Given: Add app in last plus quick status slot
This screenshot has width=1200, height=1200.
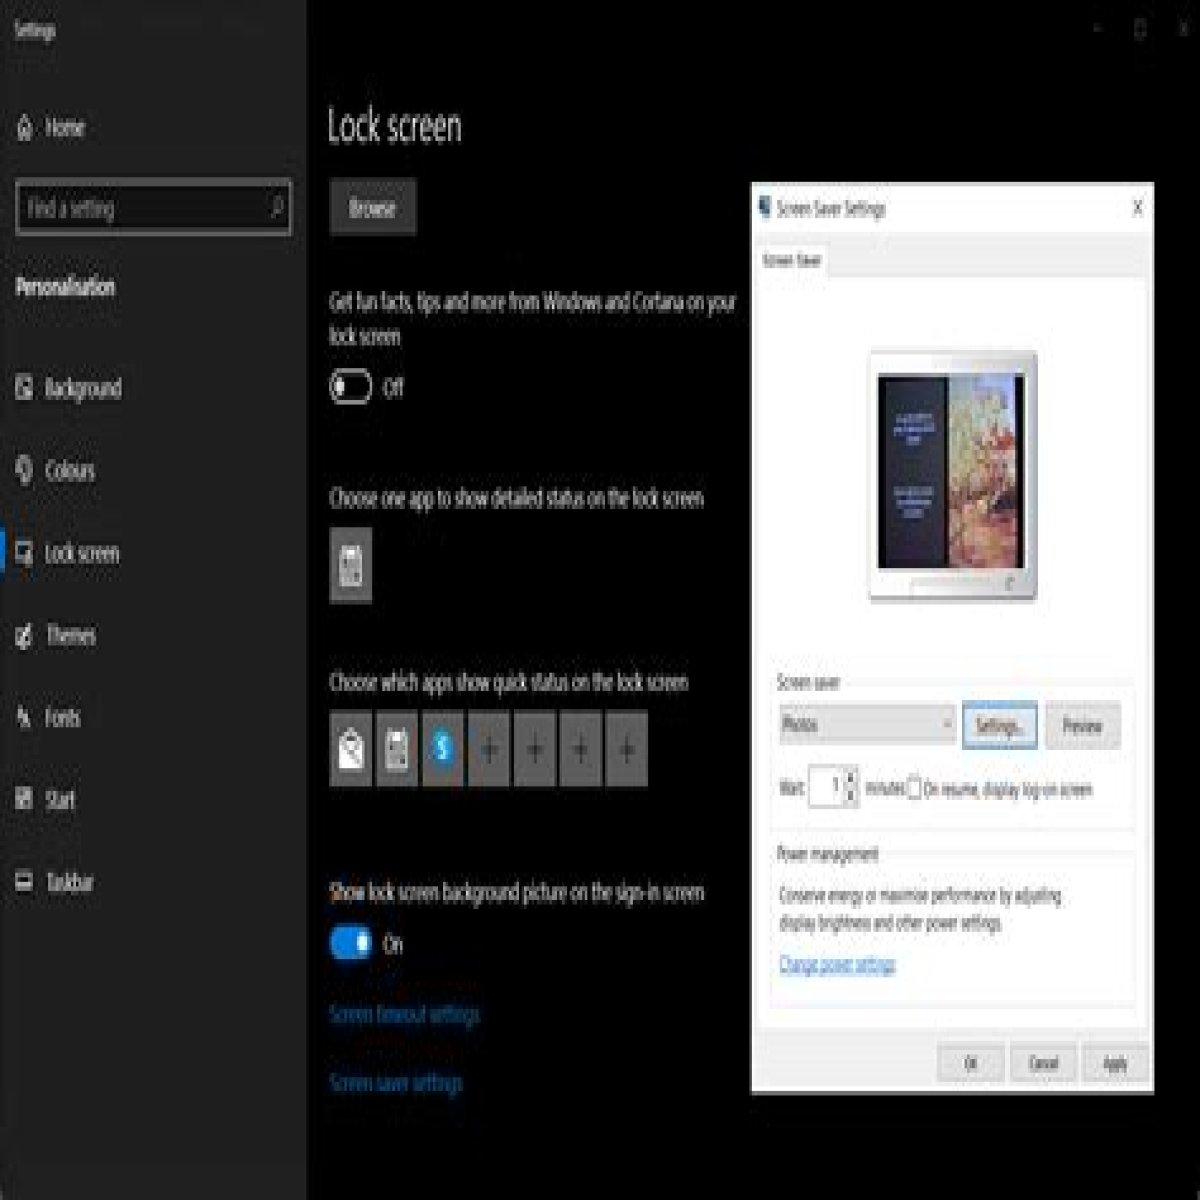Looking at the screenshot, I should pyautogui.click(x=627, y=749).
